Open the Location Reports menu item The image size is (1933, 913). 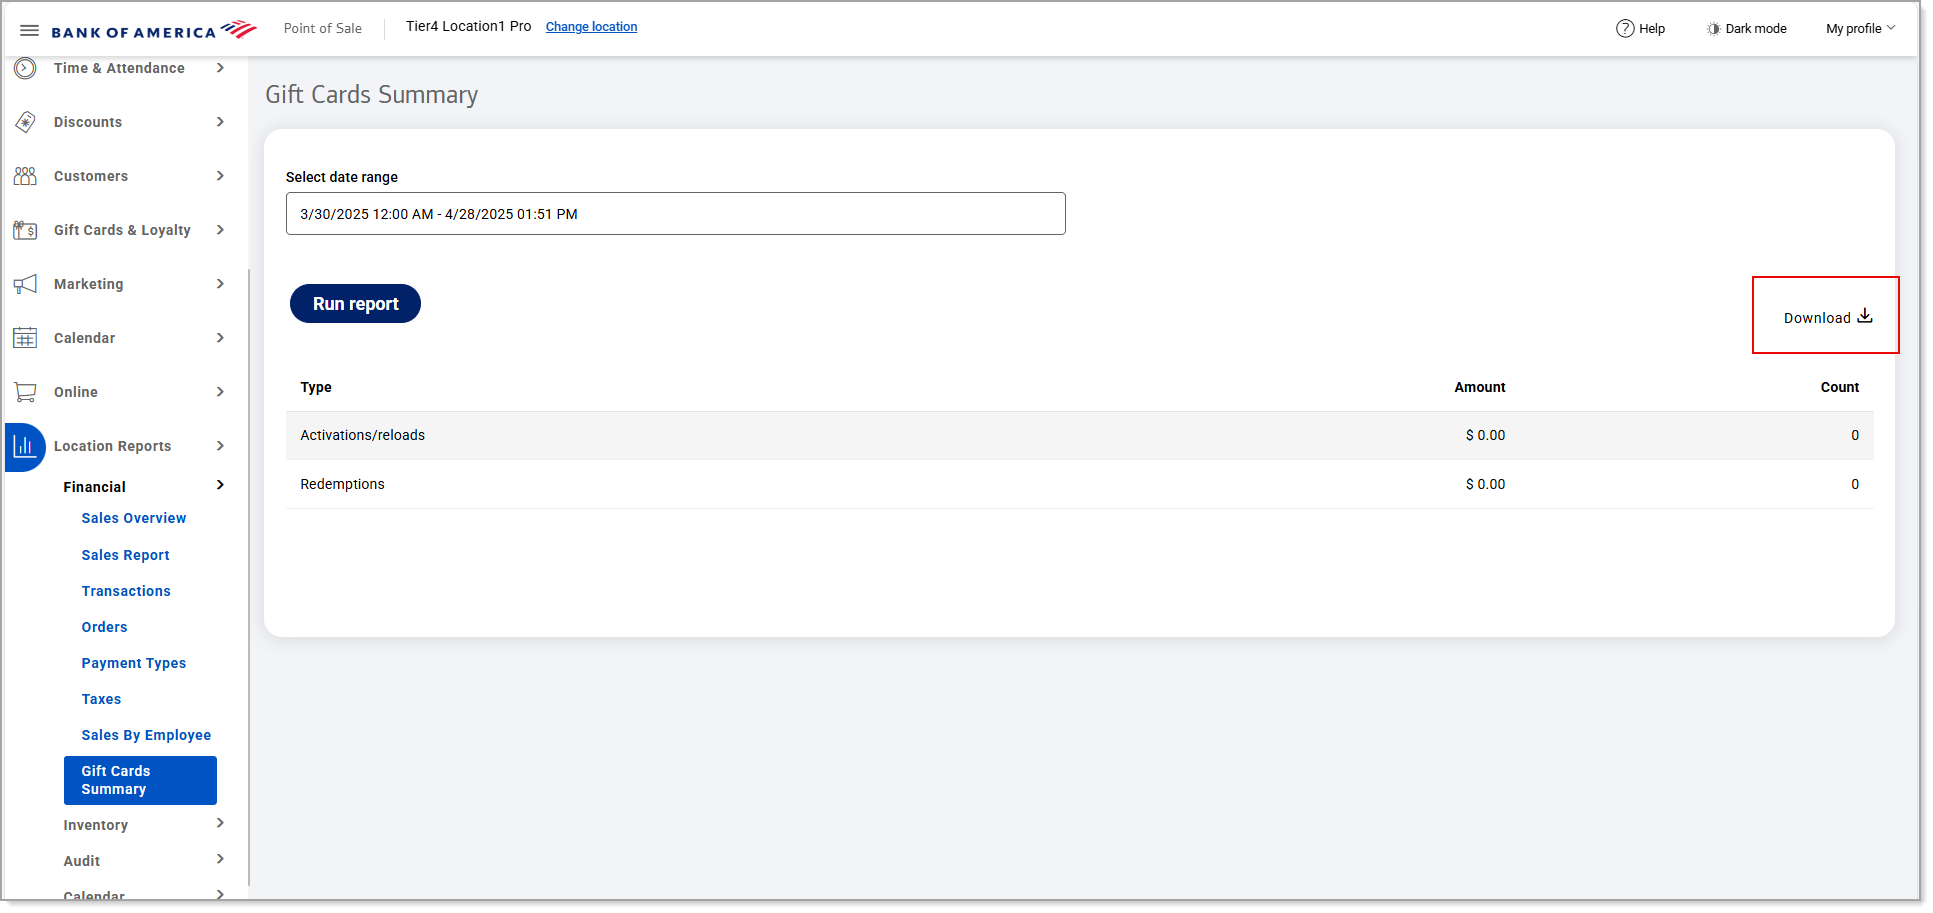(112, 446)
